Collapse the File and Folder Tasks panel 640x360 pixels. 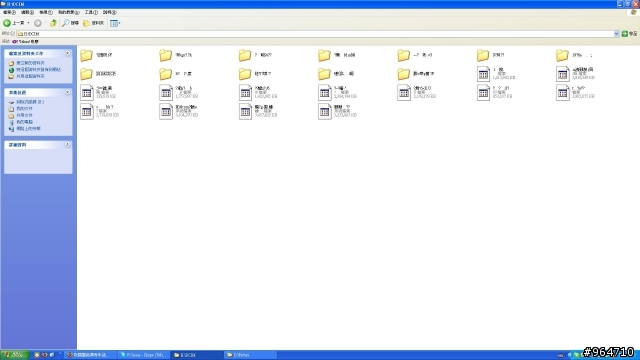68,53
